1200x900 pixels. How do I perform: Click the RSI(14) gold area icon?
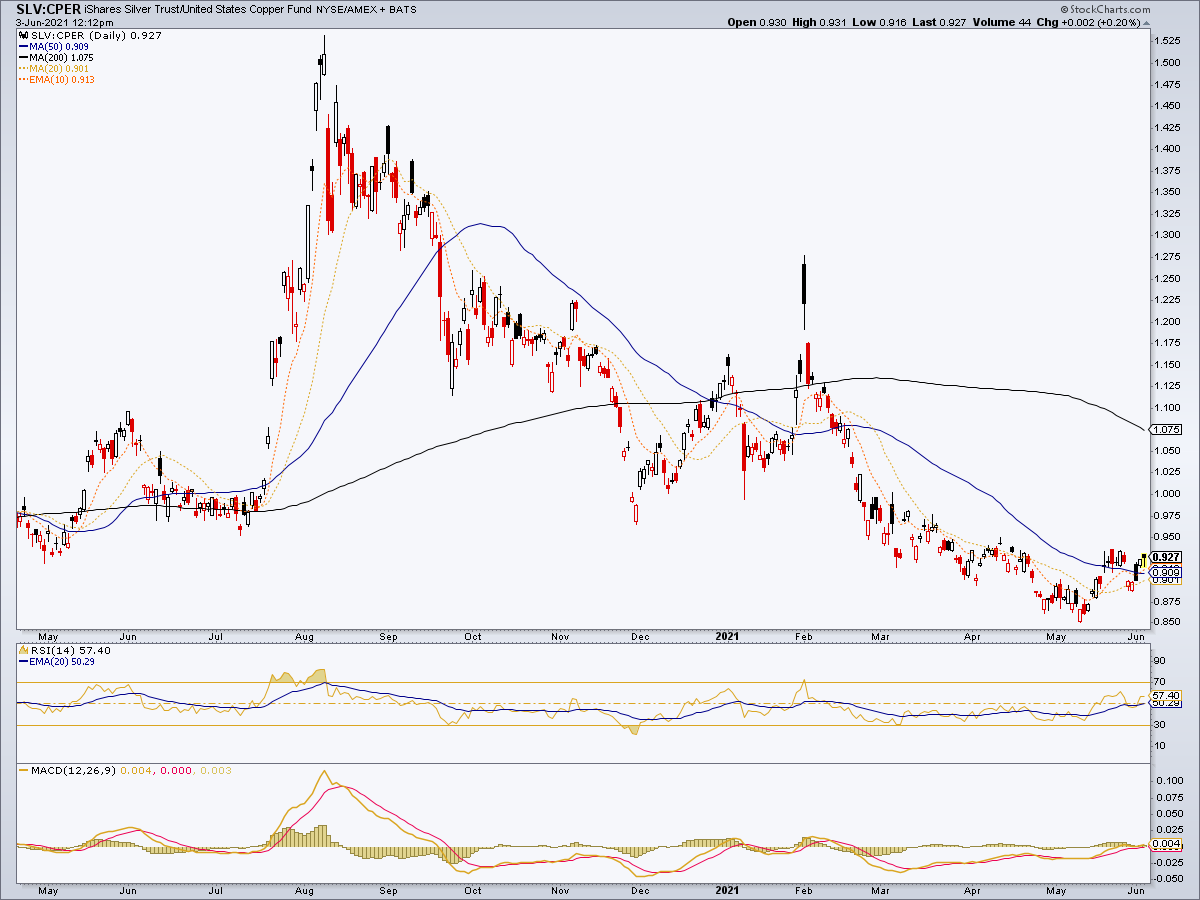tap(22, 648)
